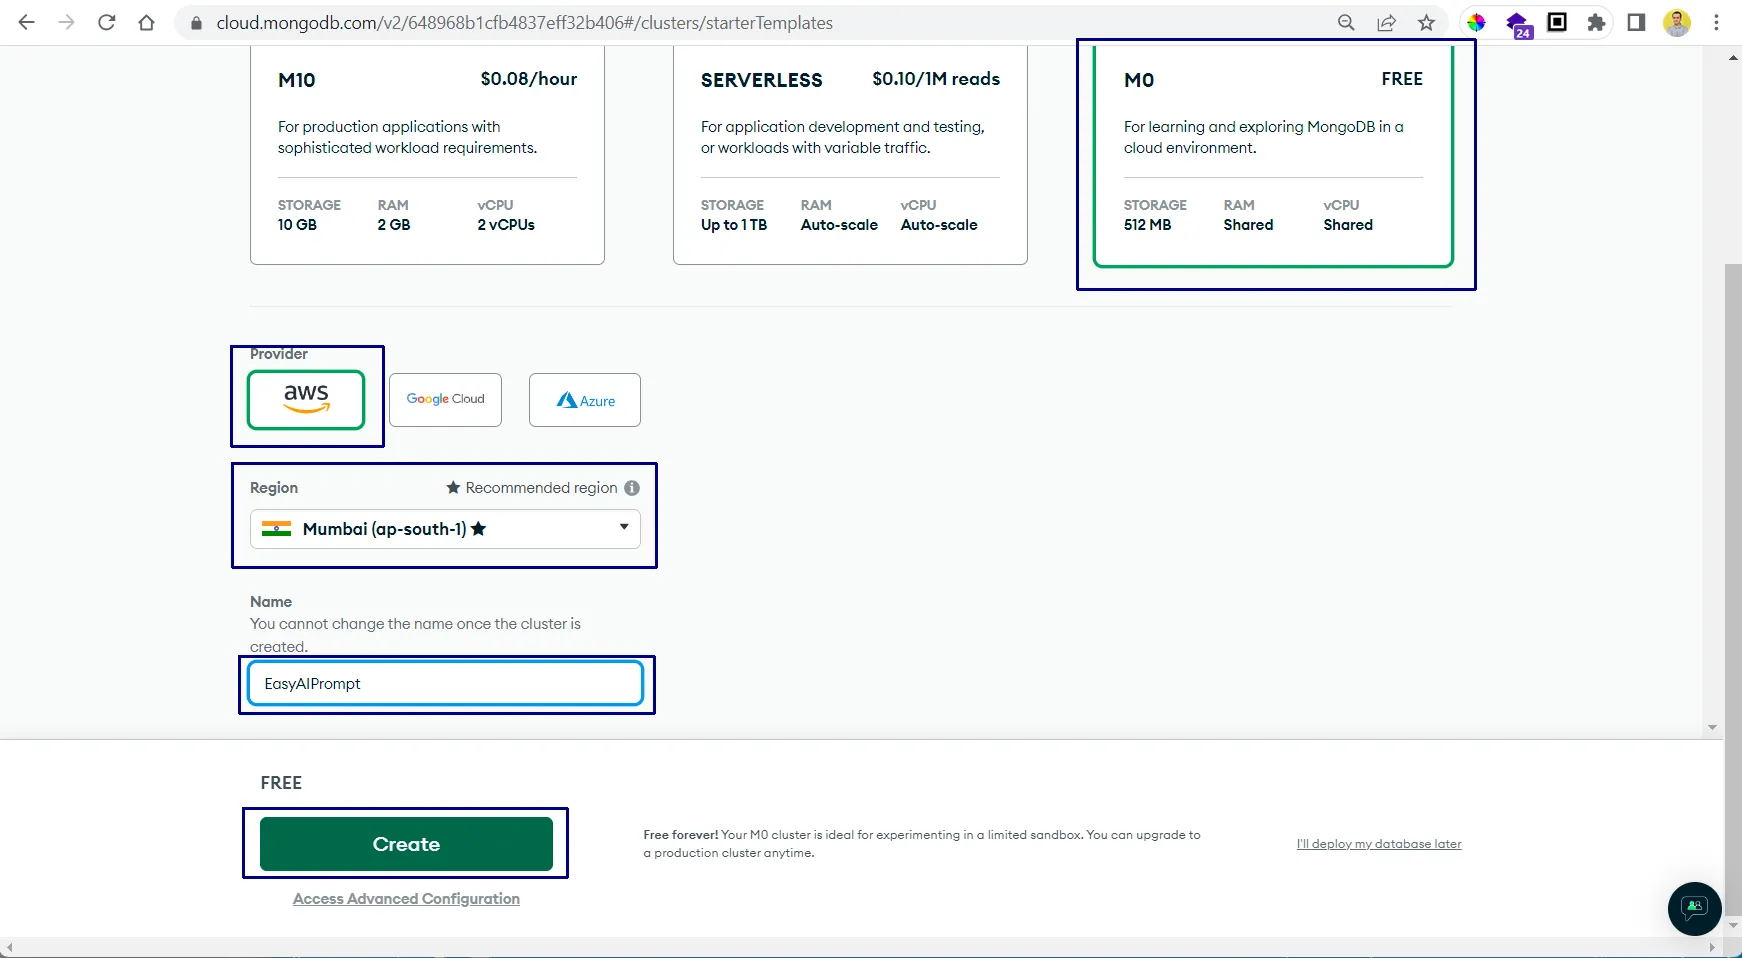The image size is (1742, 958).
Task: Click the scrollbar up arrow
Action: (x=1733, y=58)
